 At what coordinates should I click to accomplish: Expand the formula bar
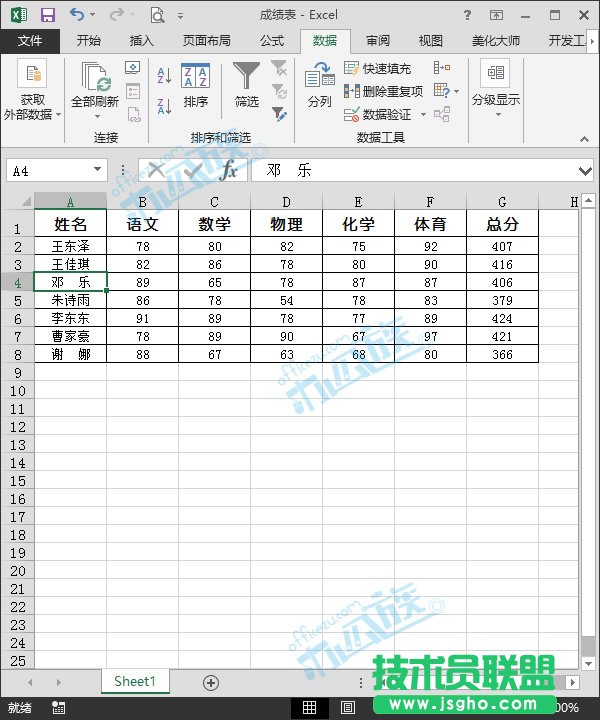(585, 171)
